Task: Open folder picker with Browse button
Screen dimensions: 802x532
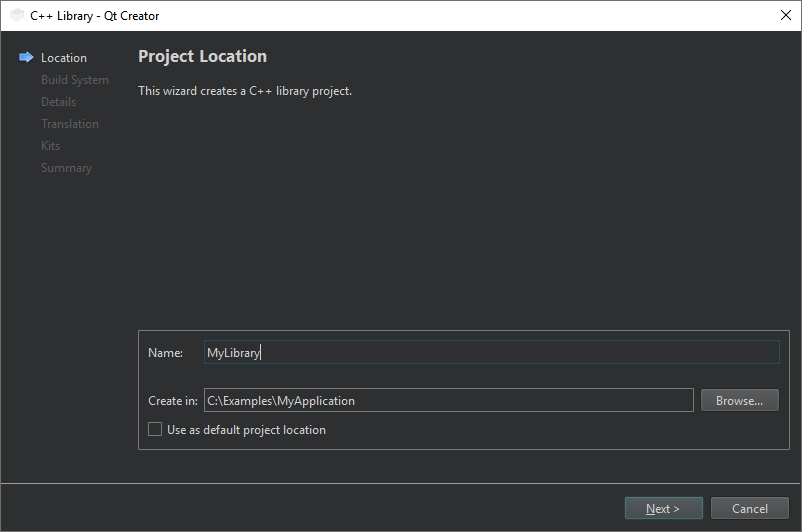Action: (x=739, y=400)
